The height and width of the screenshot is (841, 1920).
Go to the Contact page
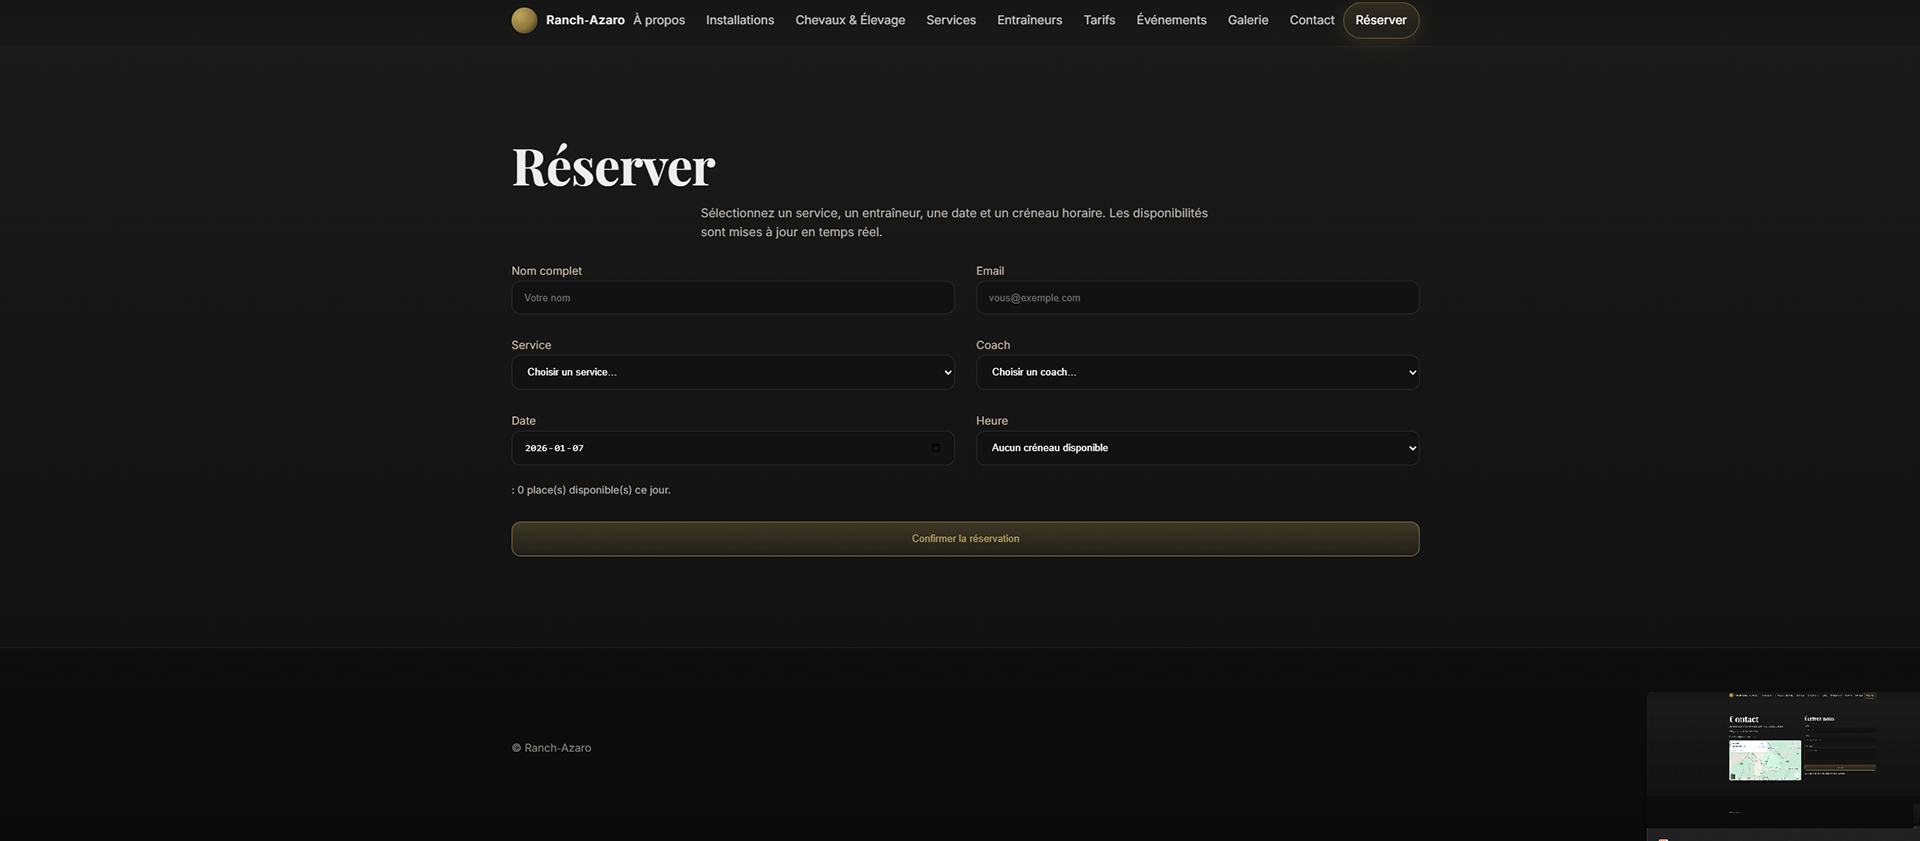click(1311, 20)
